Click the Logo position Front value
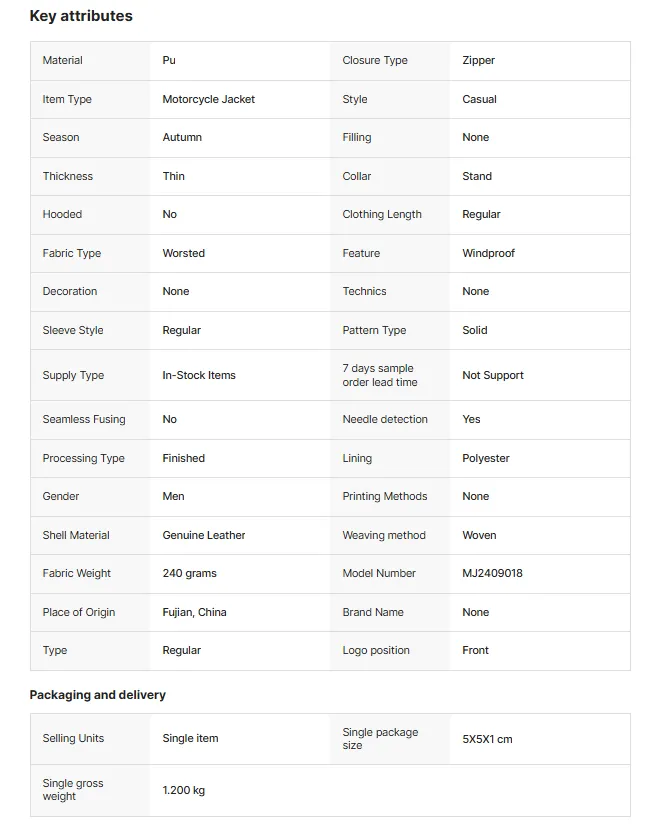The width and height of the screenshot is (649, 828). coord(475,651)
